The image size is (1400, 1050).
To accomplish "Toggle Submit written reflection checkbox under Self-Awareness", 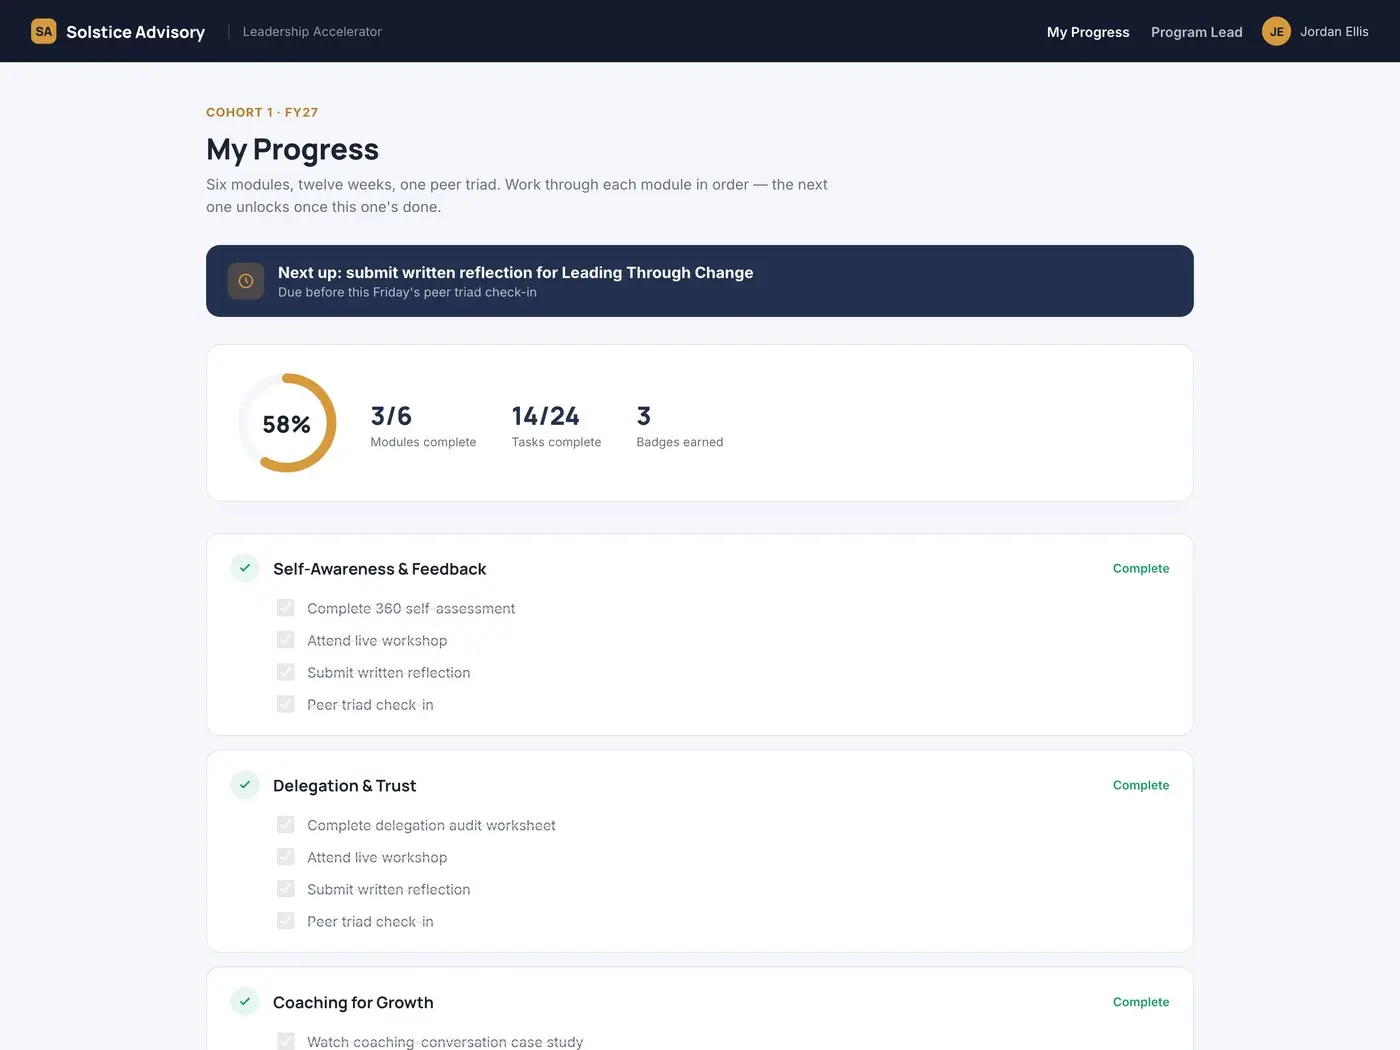I will pos(286,672).
